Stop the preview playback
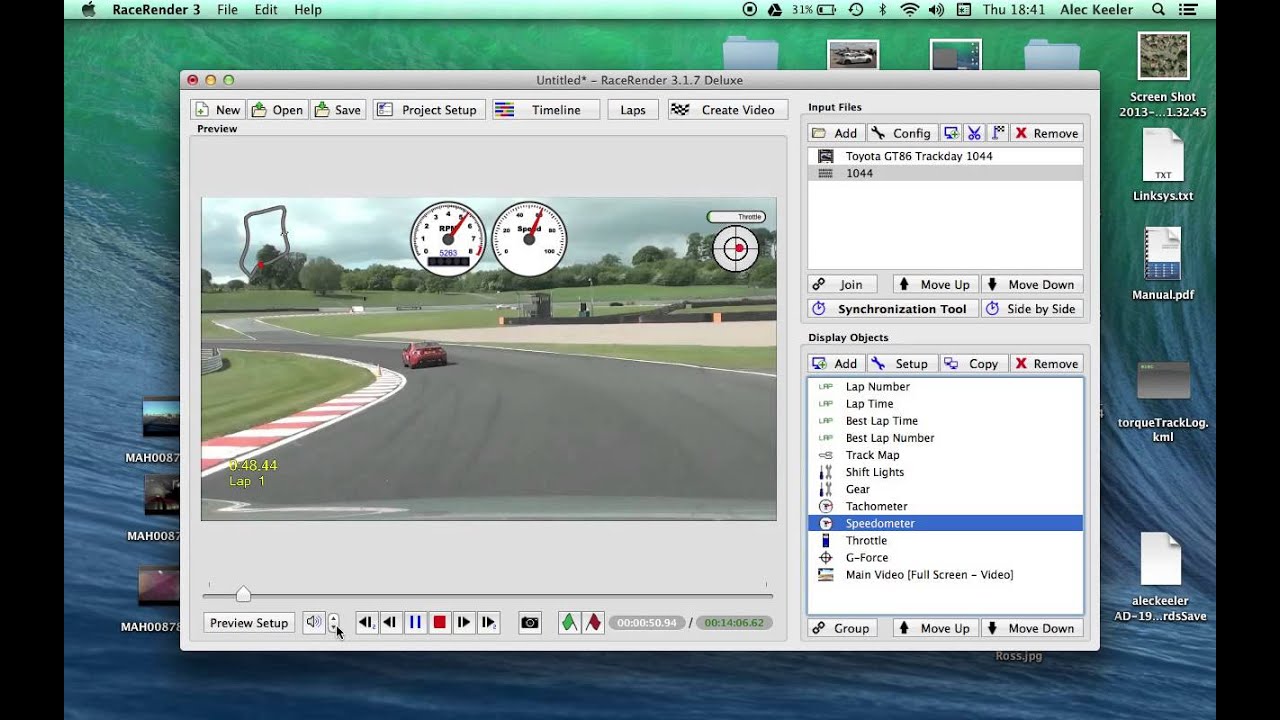 pyautogui.click(x=439, y=622)
